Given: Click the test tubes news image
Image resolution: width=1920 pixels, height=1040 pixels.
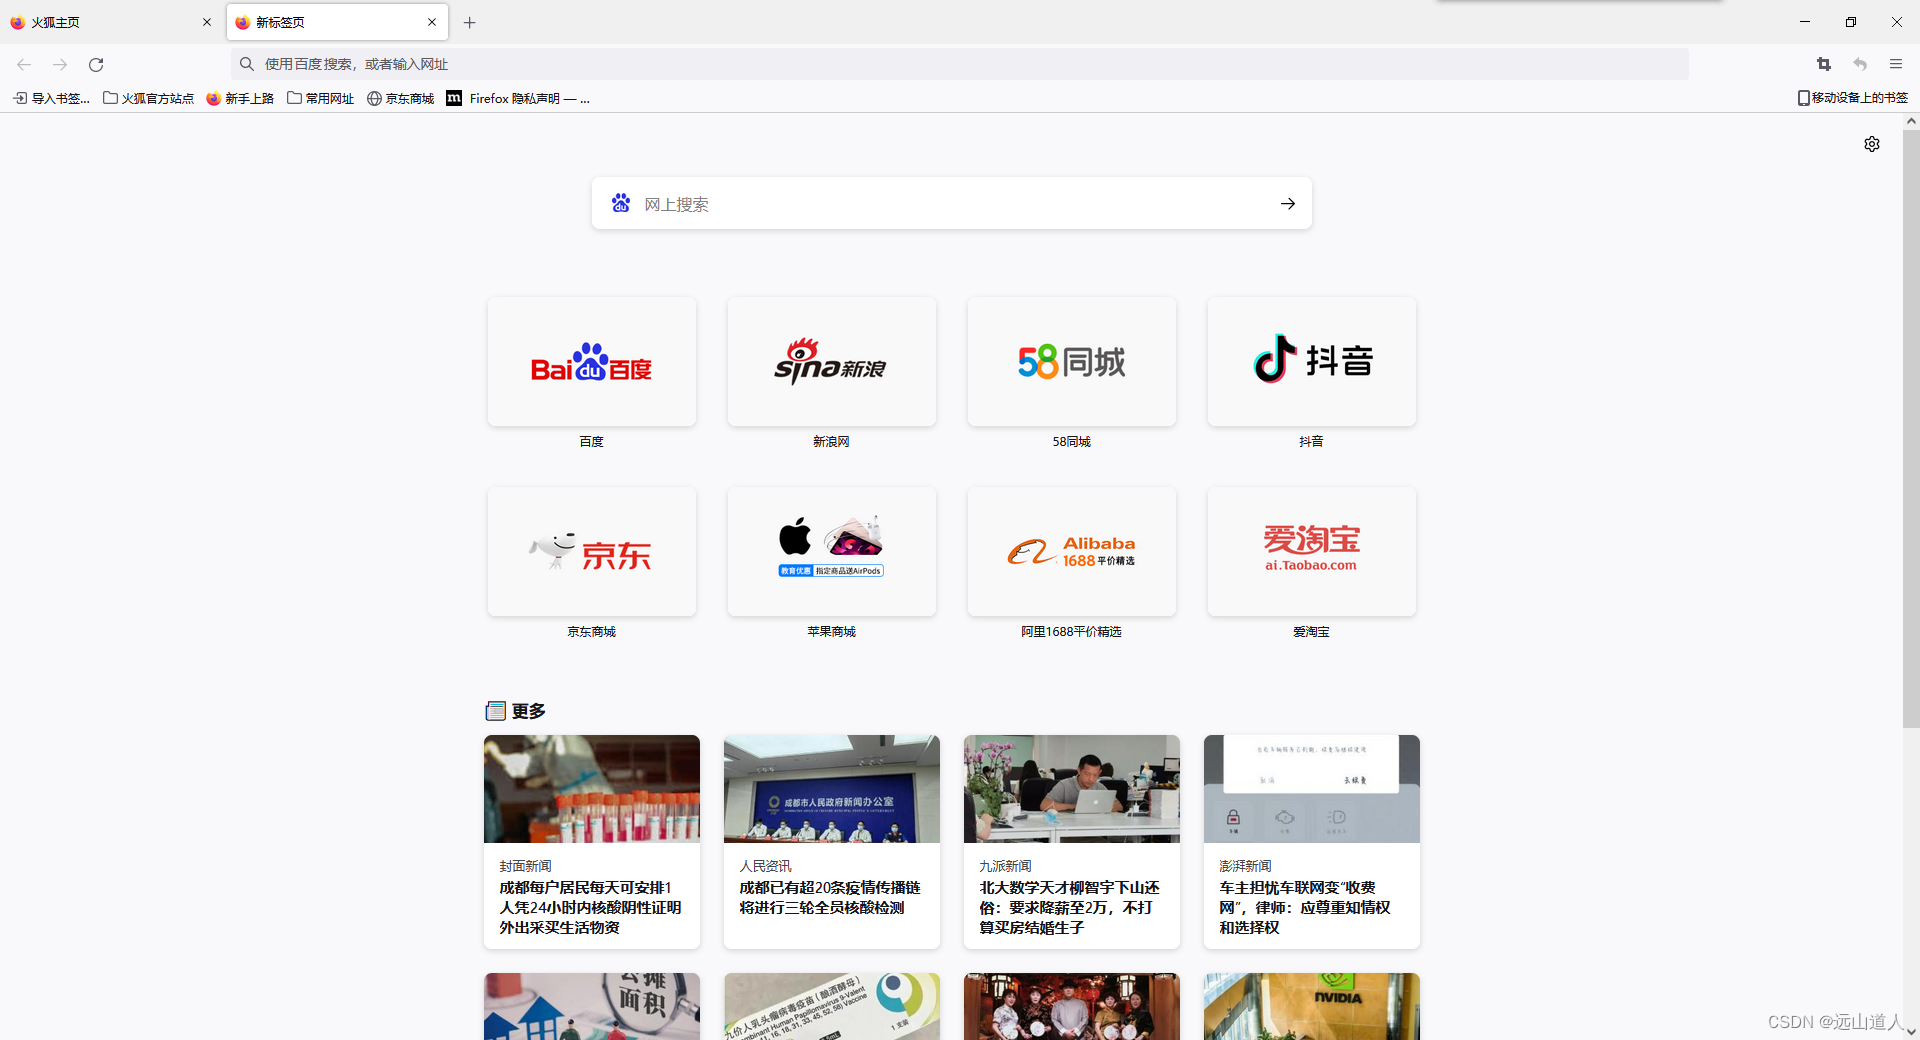Looking at the screenshot, I should pyautogui.click(x=592, y=789).
